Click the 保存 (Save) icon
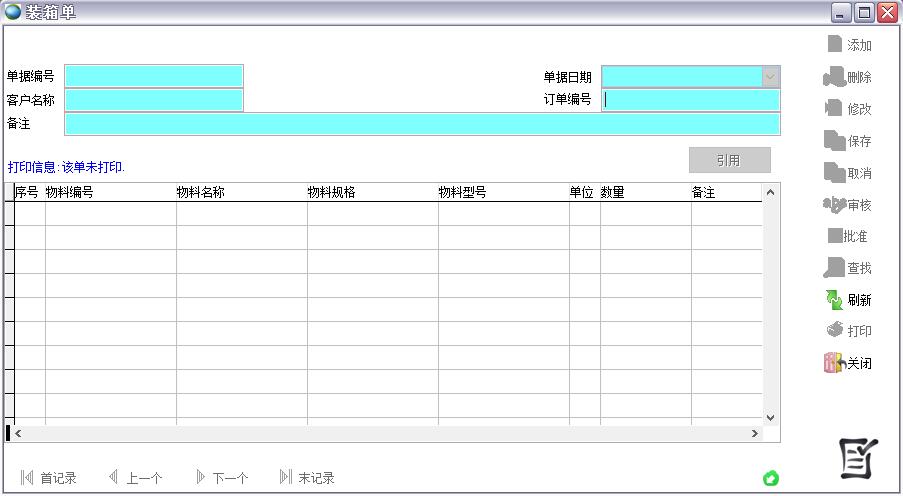903x496 pixels. pyautogui.click(x=834, y=140)
